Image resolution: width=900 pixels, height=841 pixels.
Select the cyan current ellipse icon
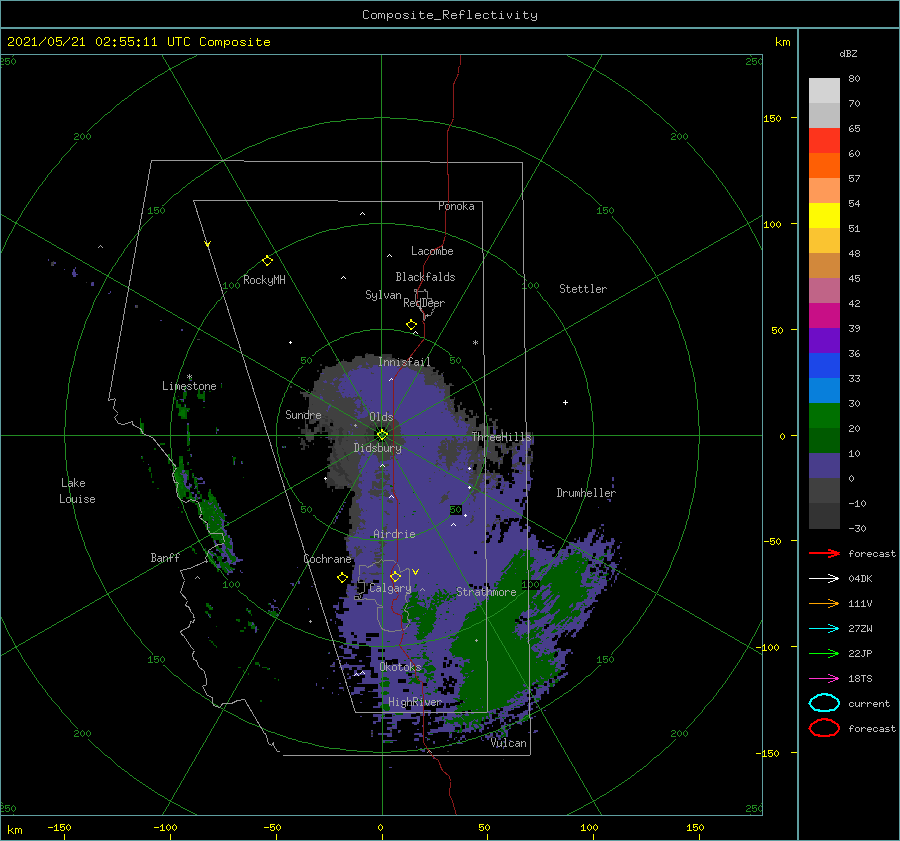tap(824, 703)
